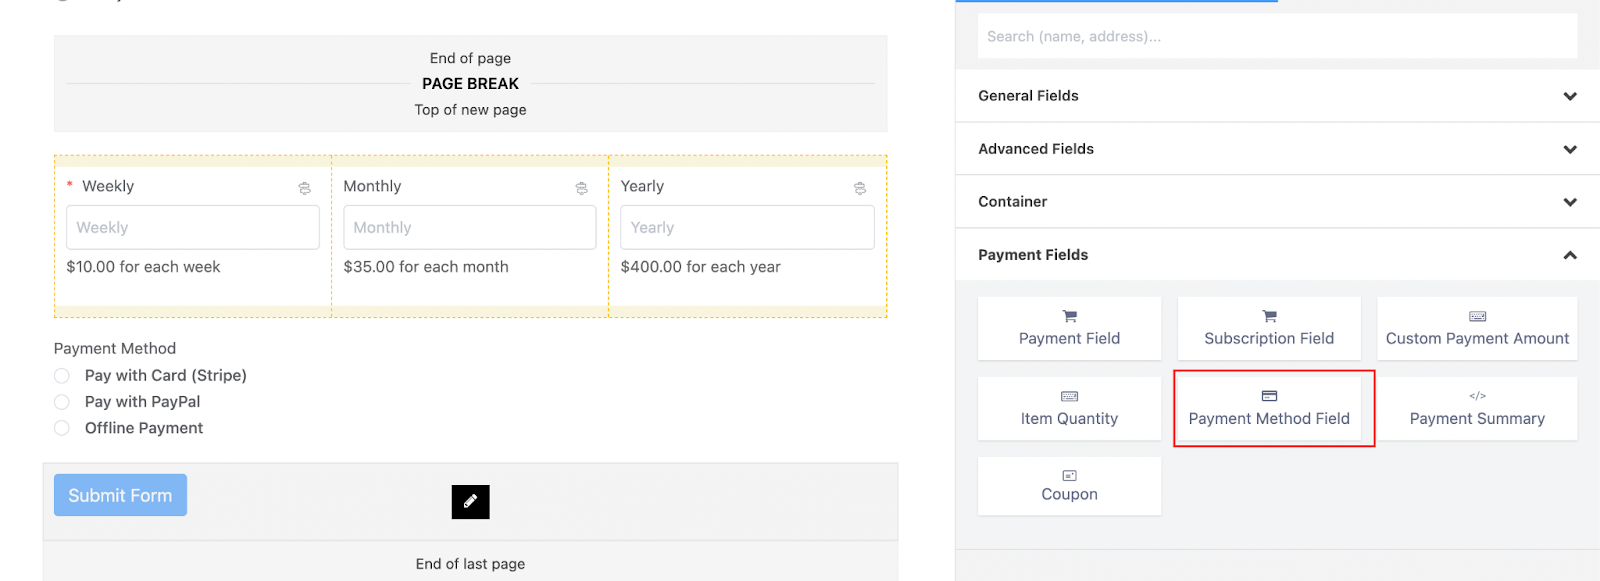Click the icon beside the Weekly label
The width and height of the screenshot is (1600, 581).
pyautogui.click(x=304, y=188)
